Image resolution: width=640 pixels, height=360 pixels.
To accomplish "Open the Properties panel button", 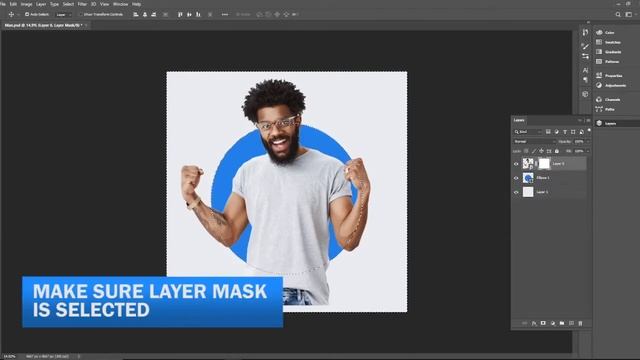I will tap(609, 76).
